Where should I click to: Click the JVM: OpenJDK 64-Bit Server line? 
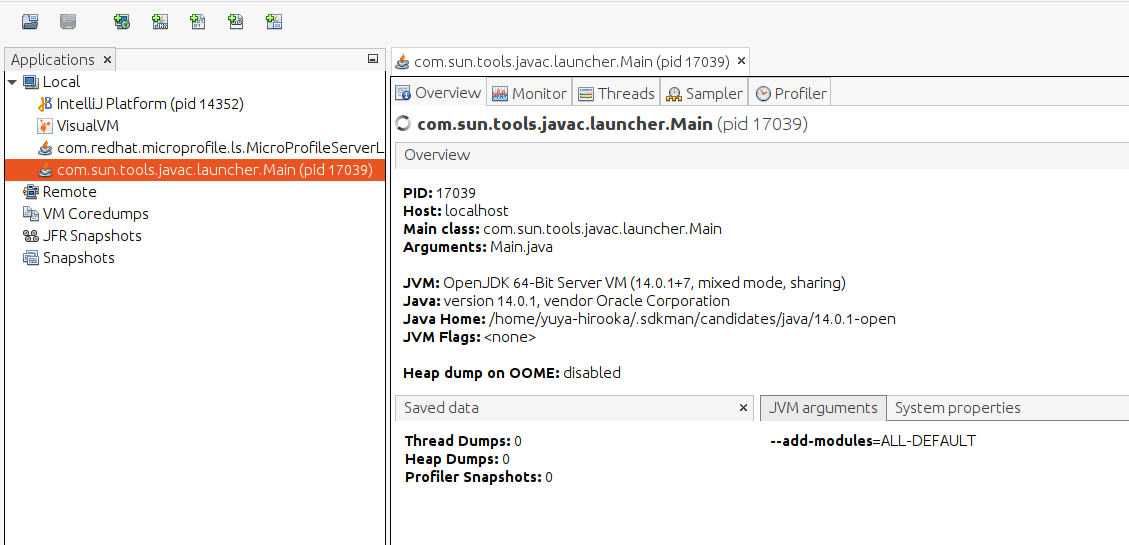(624, 282)
